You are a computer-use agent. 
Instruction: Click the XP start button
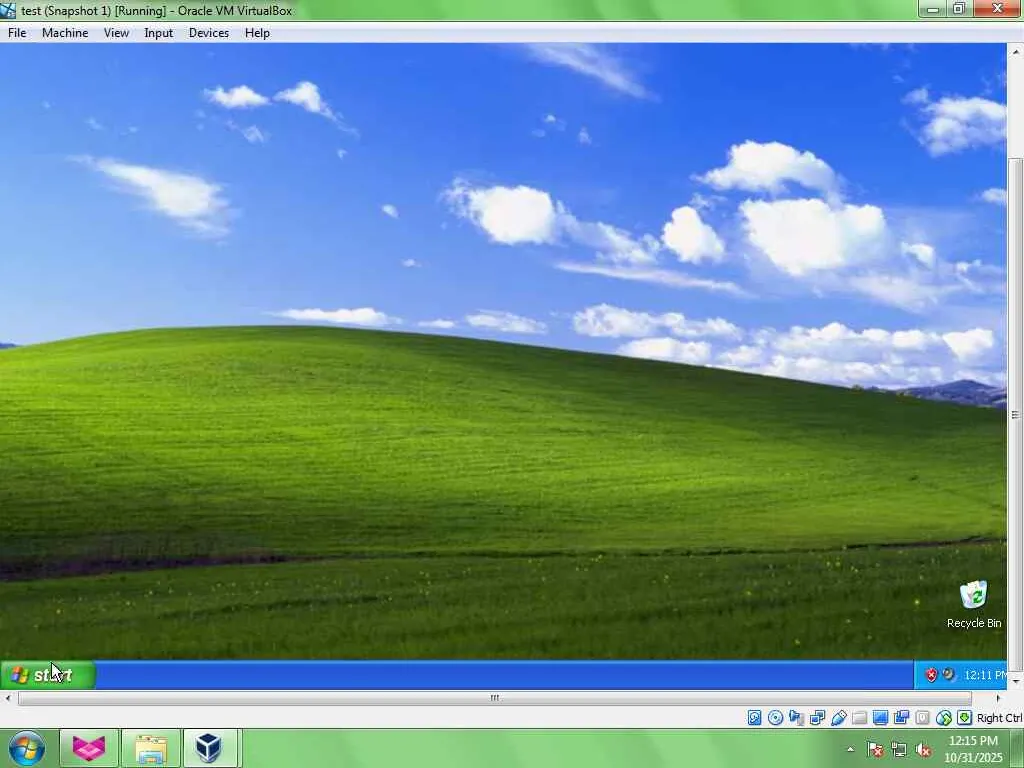pyautogui.click(x=48, y=675)
